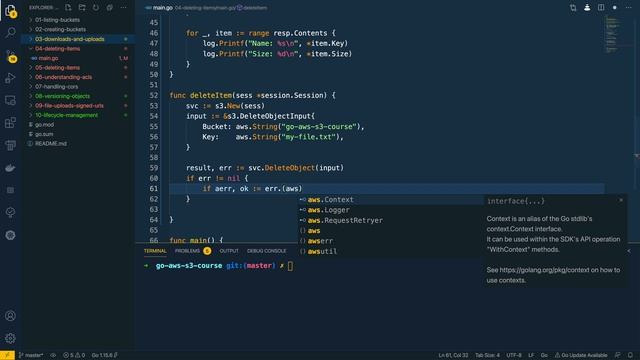
Task: Click the deleteItem breadcrumb in editor header
Action: point(253,7)
